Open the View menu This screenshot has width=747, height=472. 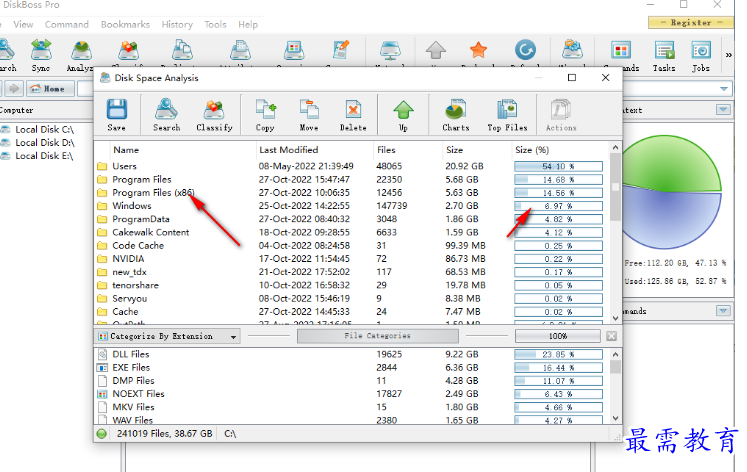pos(23,24)
